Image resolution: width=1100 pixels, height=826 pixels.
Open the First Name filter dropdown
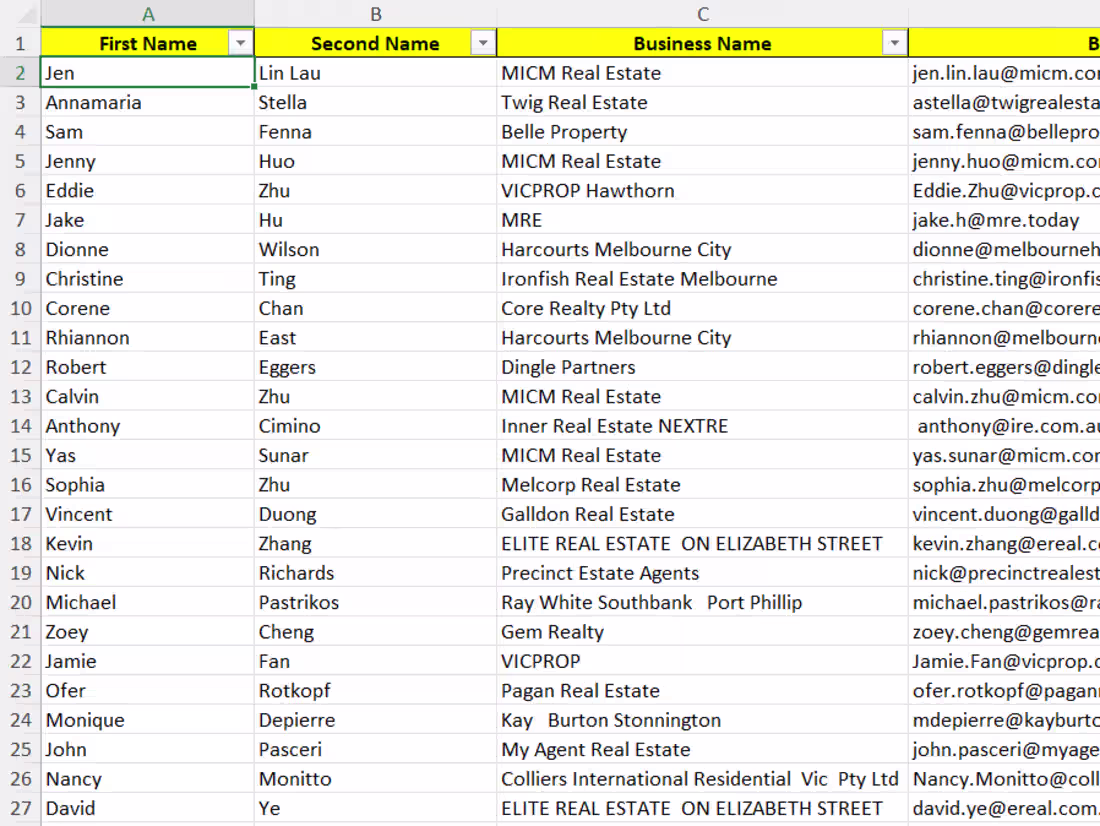tap(240, 44)
